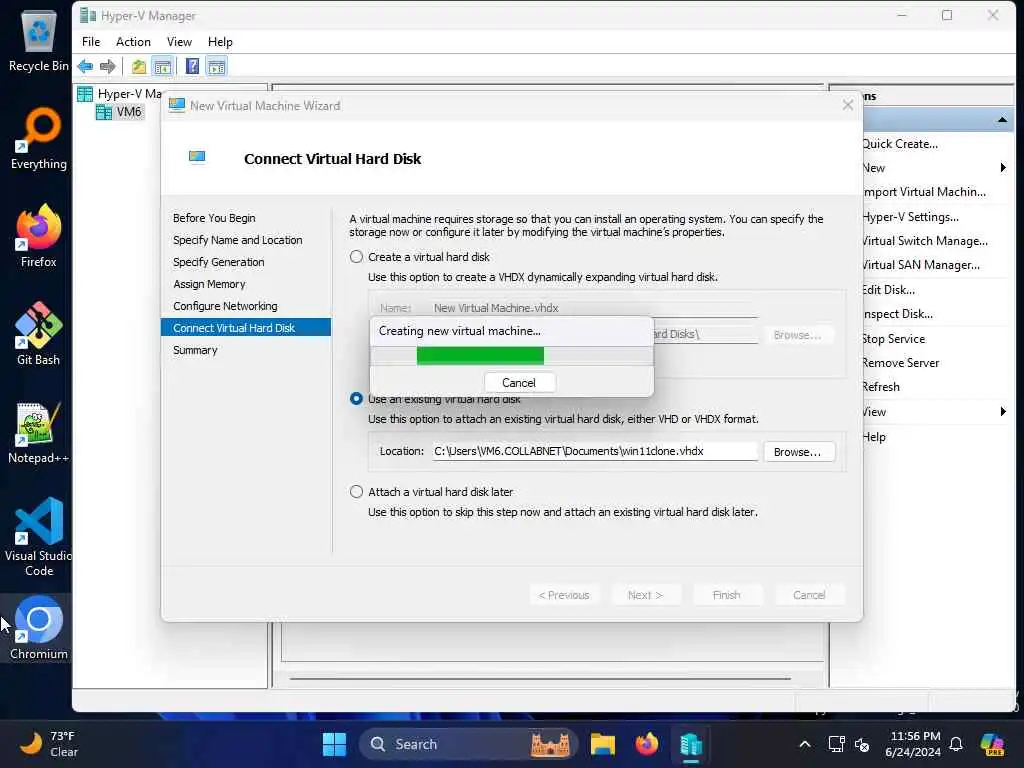Click the Hyper-V Manager taskbar icon
This screenshot has width=1024, height=768.
click(690, 744)
